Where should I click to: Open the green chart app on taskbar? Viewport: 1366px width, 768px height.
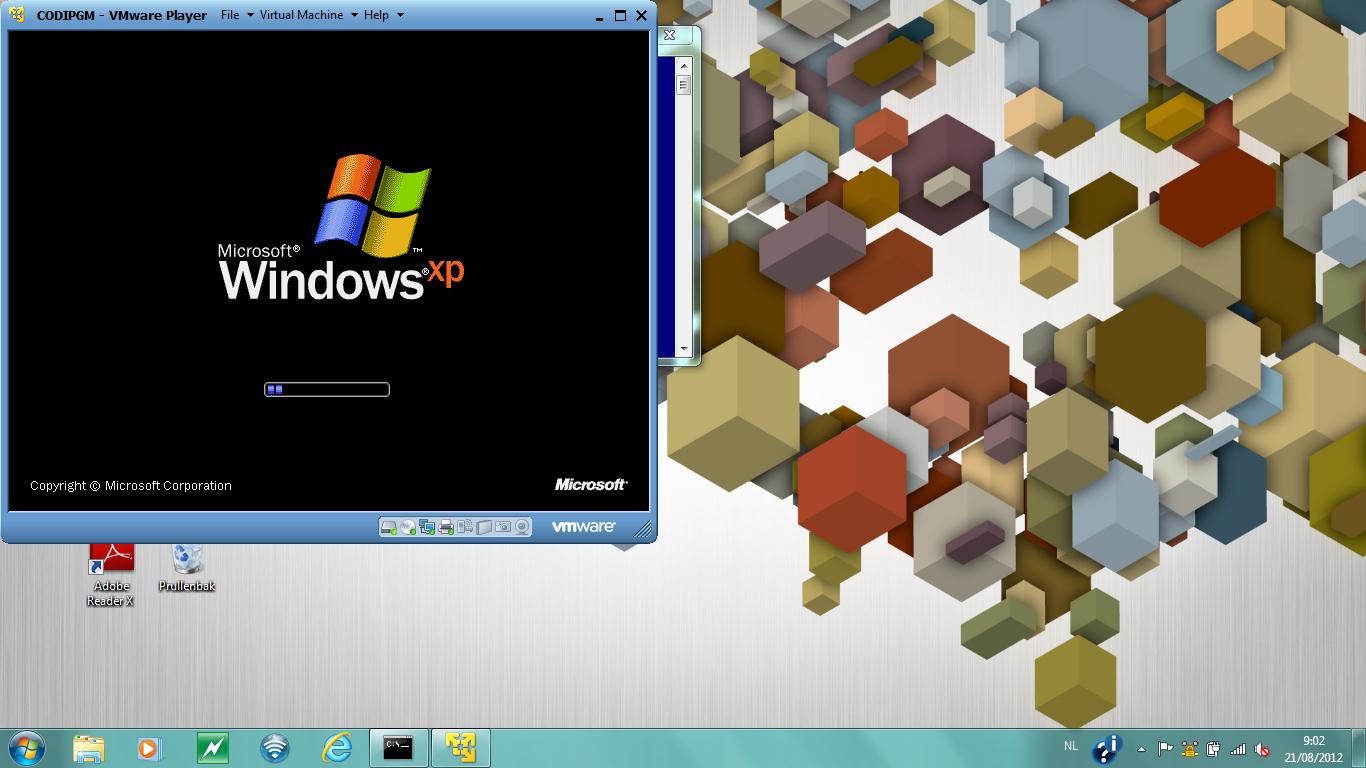click(212, 748)
